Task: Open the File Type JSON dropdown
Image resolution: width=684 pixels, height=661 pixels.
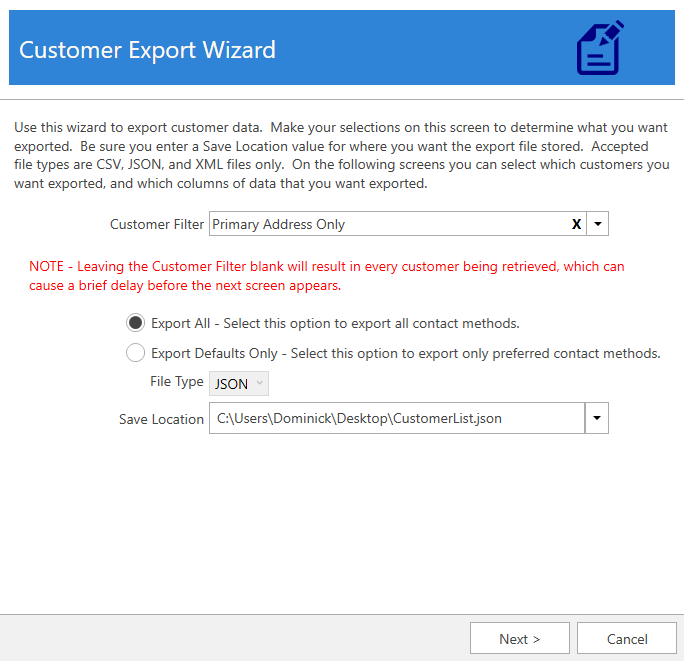Action: [x=239, y=384]
